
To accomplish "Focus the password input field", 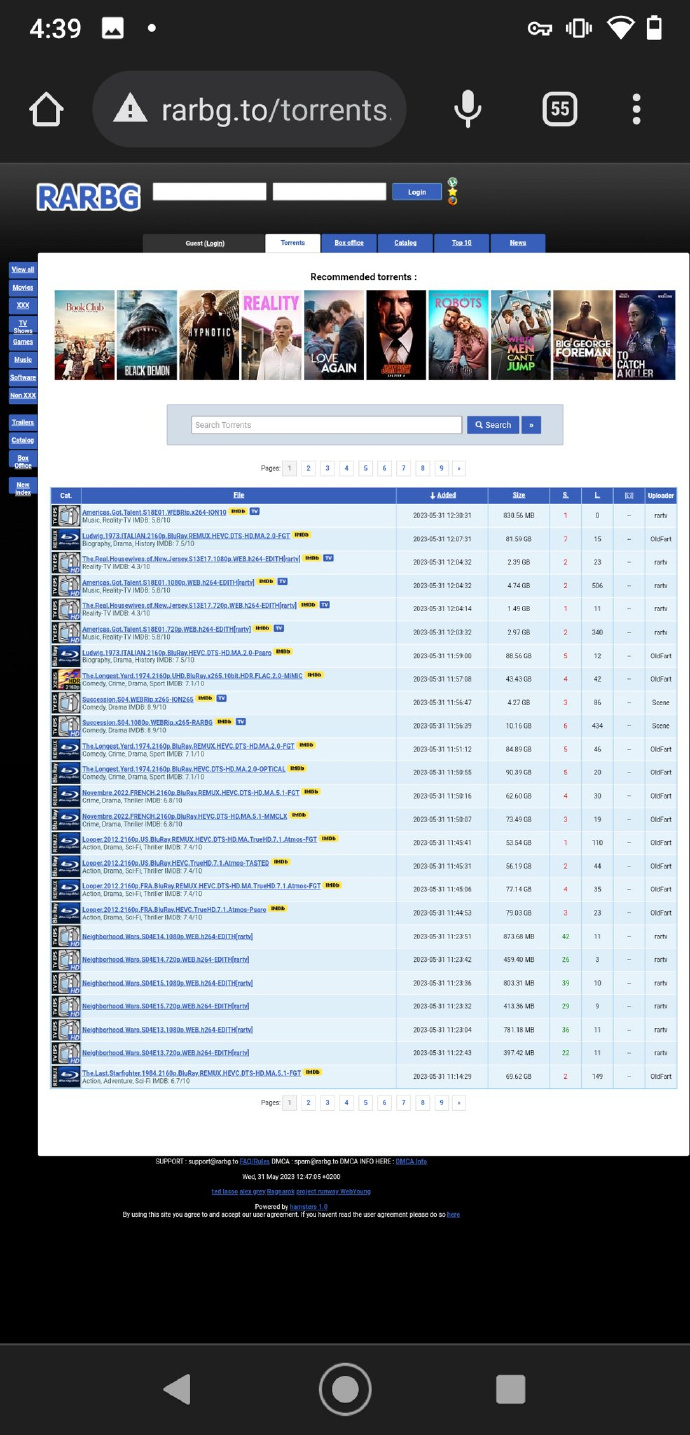I will coord(329,191).
